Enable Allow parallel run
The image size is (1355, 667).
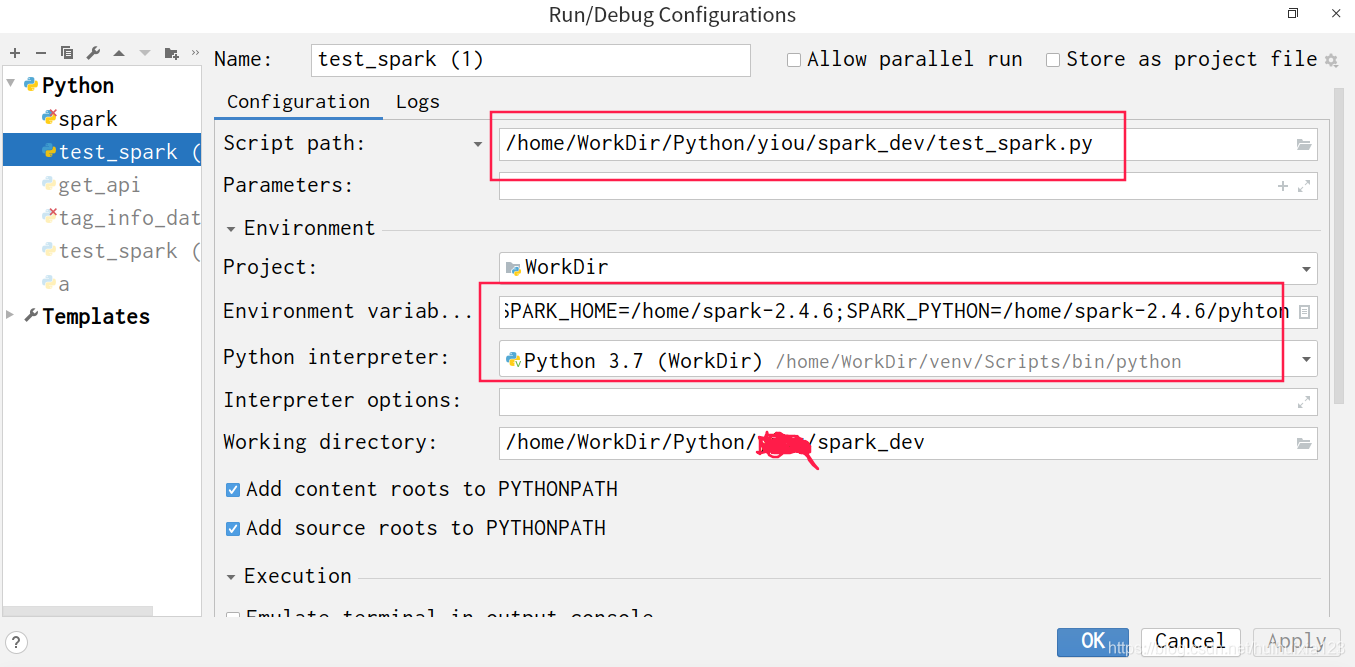(794, 60)
